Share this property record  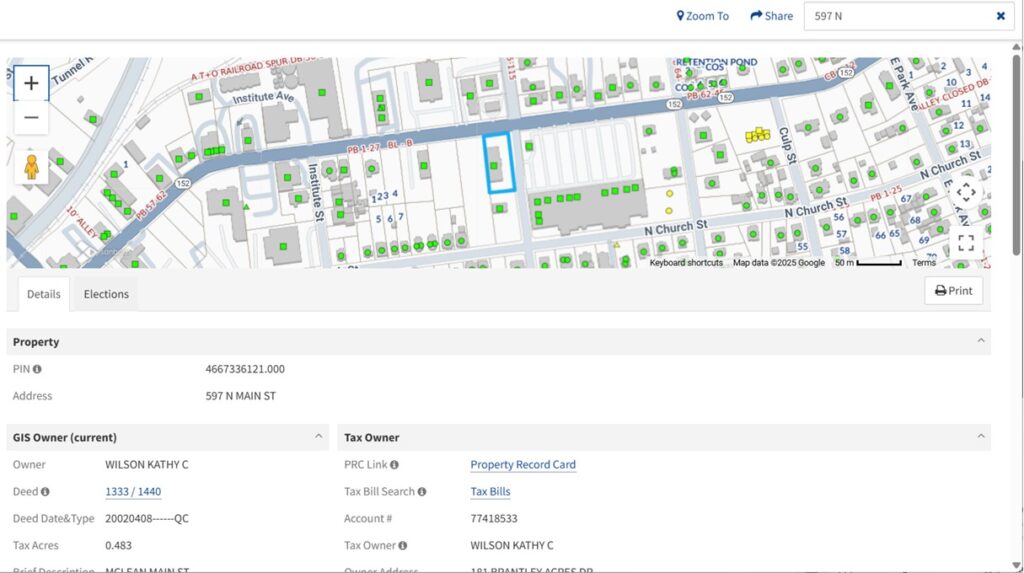[x=771, y=16]
